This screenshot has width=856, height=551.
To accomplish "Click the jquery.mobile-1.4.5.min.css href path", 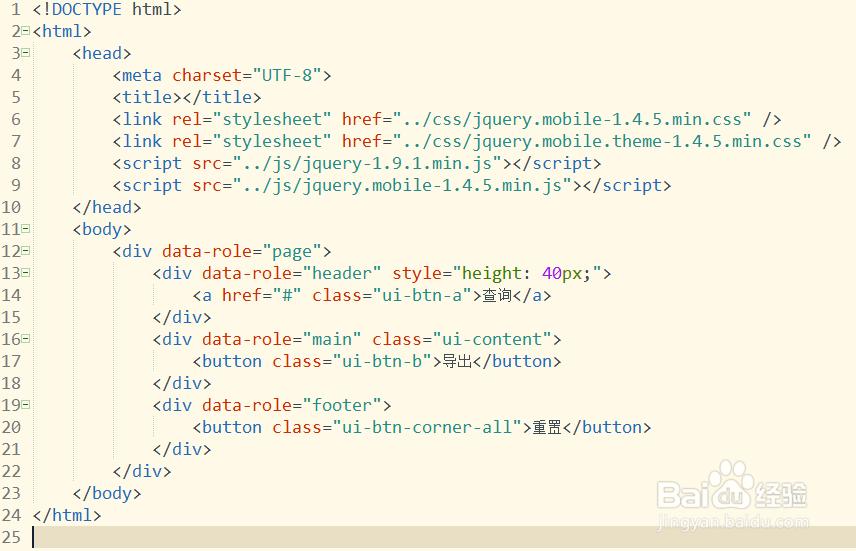I will point(572,120).
